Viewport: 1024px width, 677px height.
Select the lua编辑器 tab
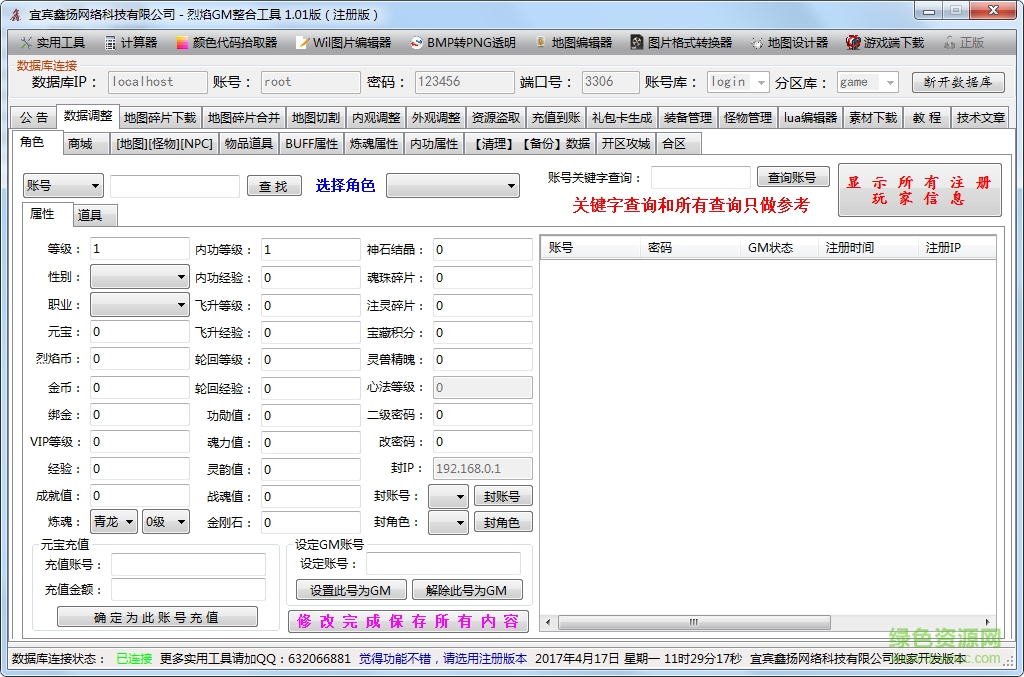[x=810, y=116]
